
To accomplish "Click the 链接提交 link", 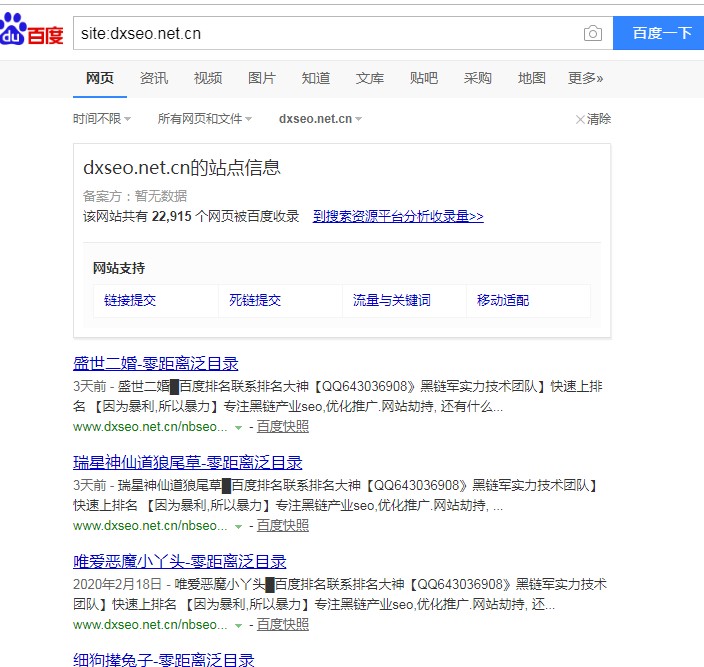I will [x=130, y=300].
